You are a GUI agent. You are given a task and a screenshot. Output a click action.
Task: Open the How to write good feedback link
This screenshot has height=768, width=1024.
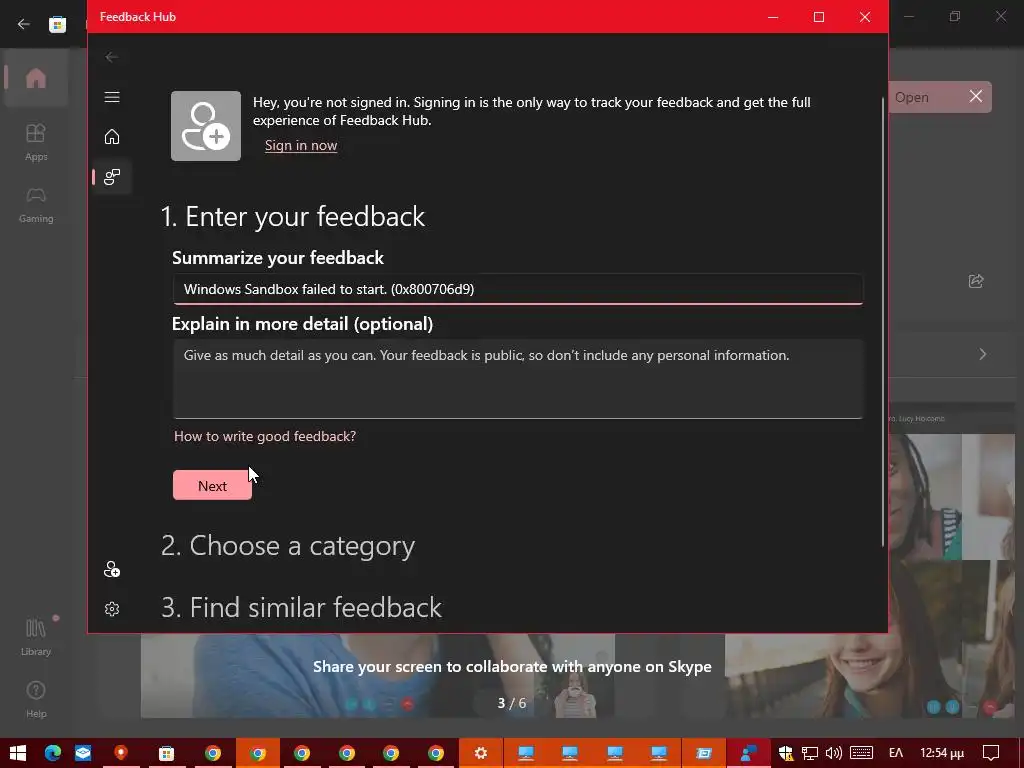point(264,436)
